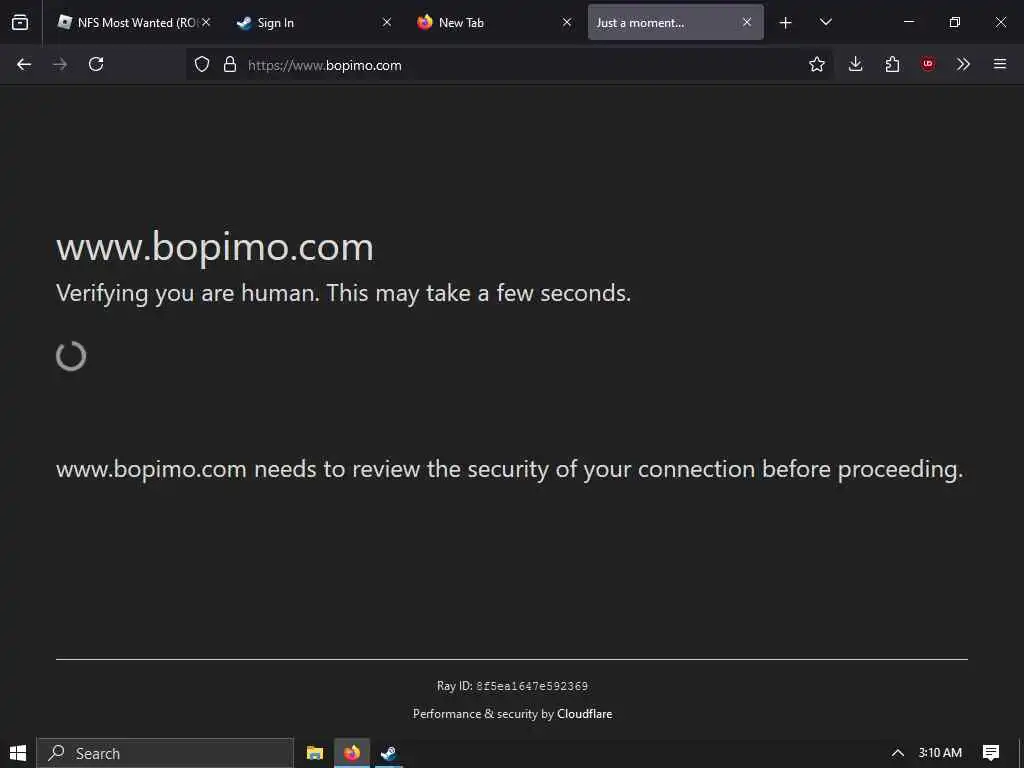
Task: Open the uBlock Origin extension popup
Action: coord(928,64)
